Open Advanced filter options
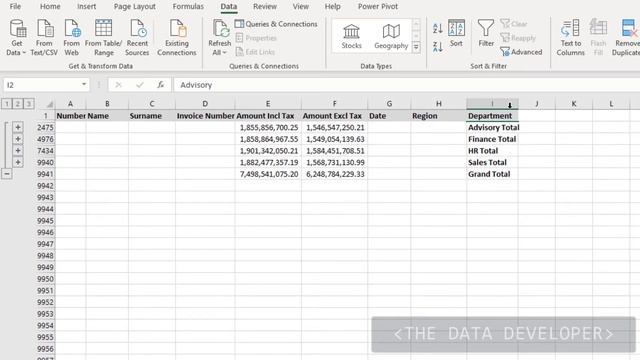Image resolution: width=640 pixels, height=360 pixels. [x=521, y=52]
